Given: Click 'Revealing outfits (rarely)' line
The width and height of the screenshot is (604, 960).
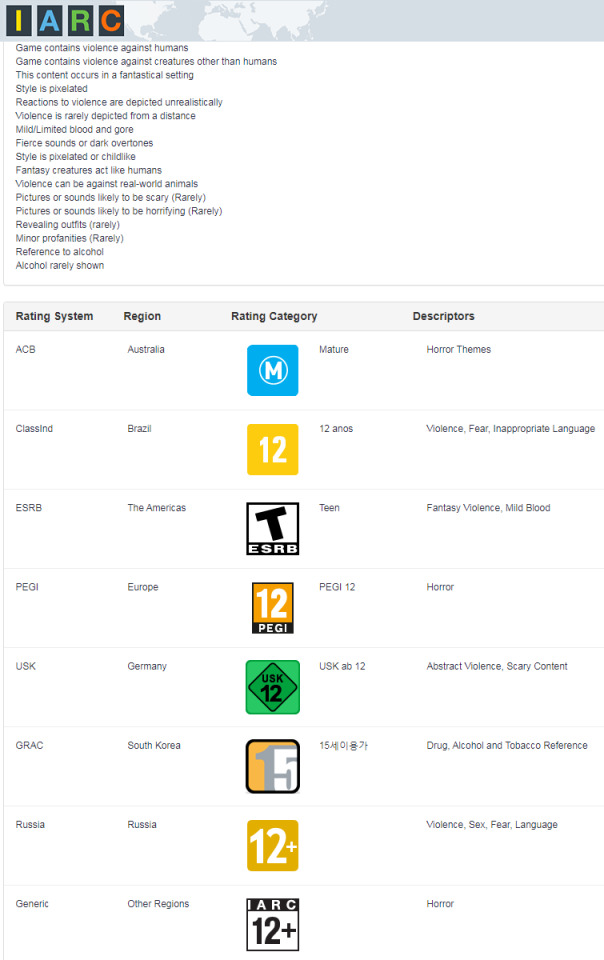Looking at the screenshot, I should (x=67, y=225).
